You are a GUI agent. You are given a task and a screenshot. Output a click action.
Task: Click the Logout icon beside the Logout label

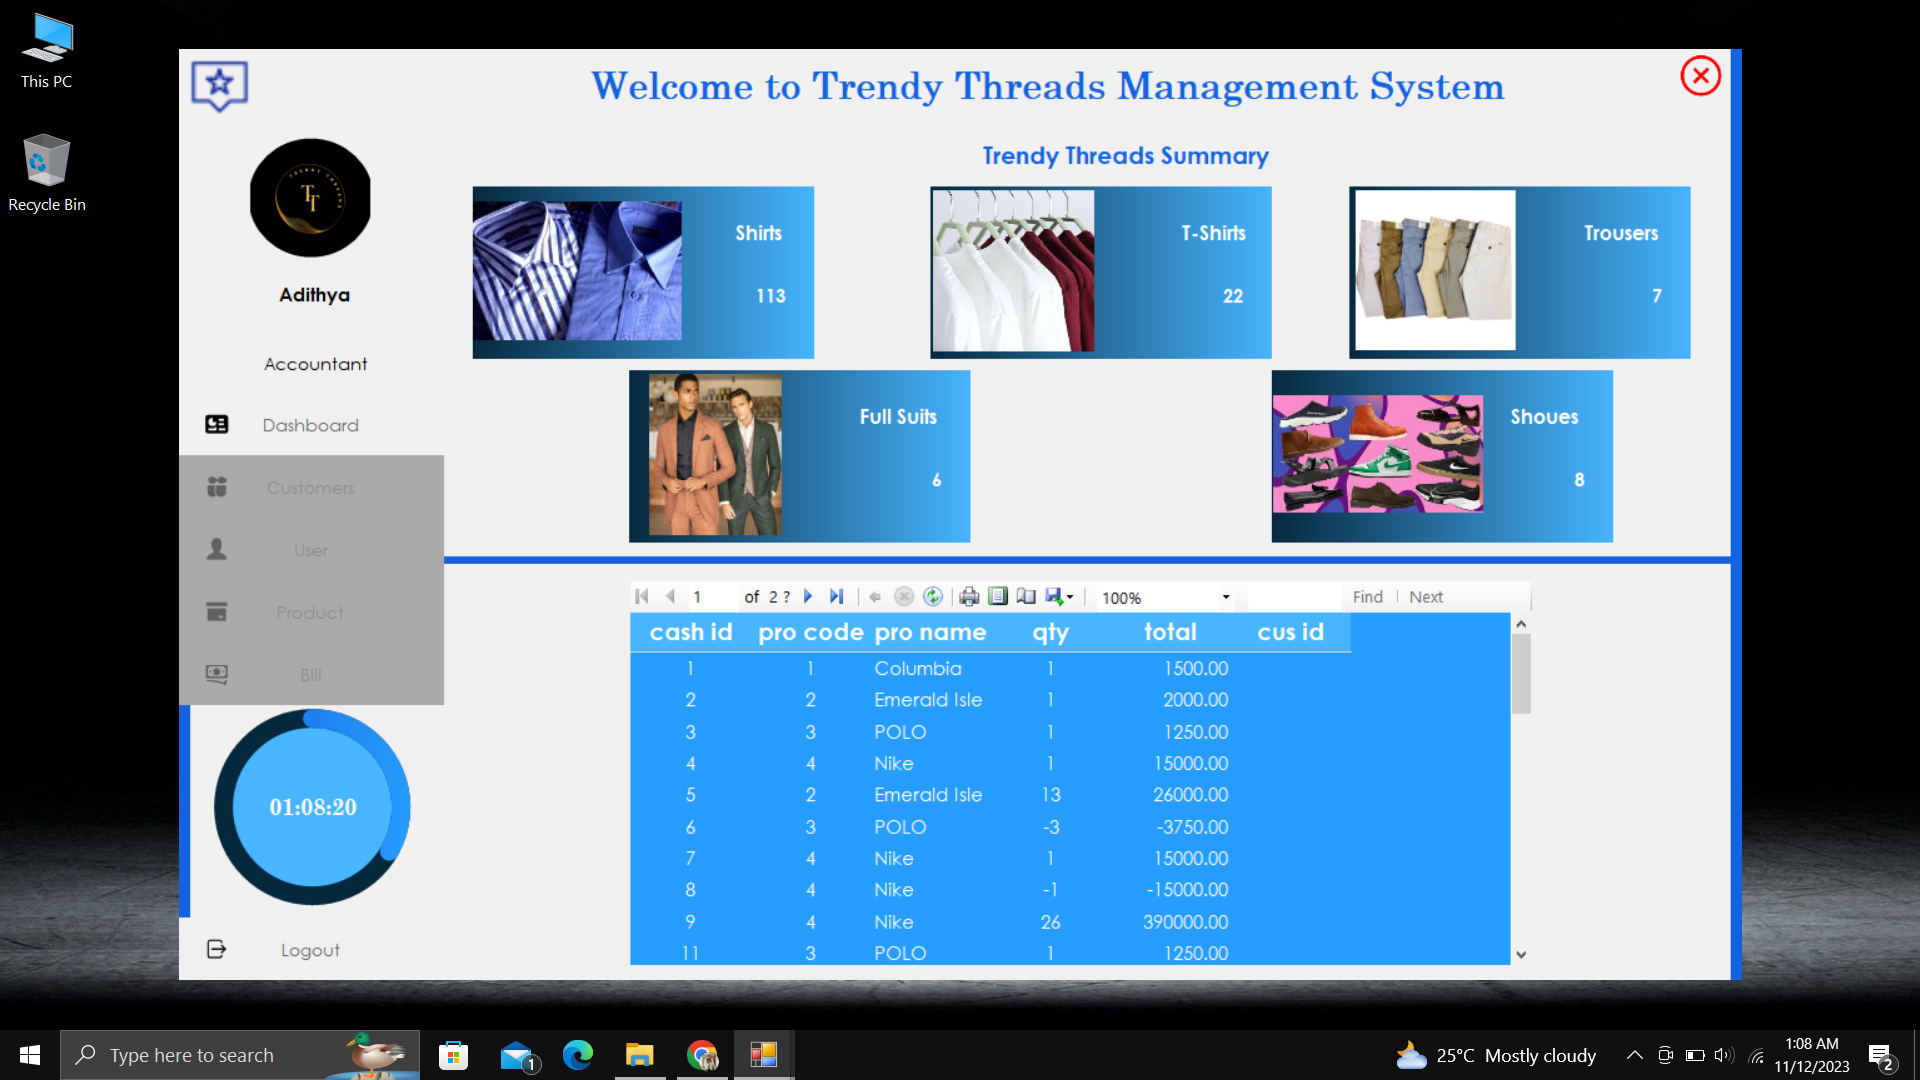point(216,948)
